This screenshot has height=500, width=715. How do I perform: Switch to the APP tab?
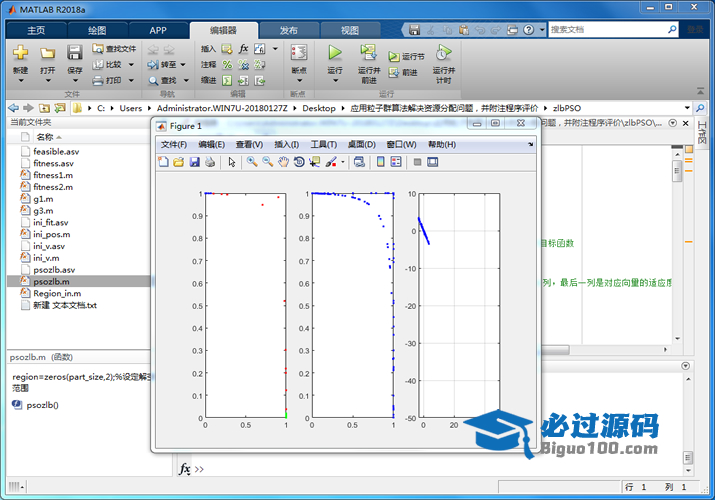pos(158,31)
